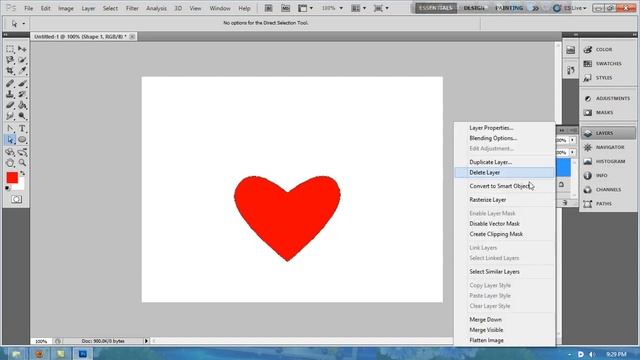Select the Spot Healing Brush tool
This screenshot has width=640, height=360.
point(10,84)
